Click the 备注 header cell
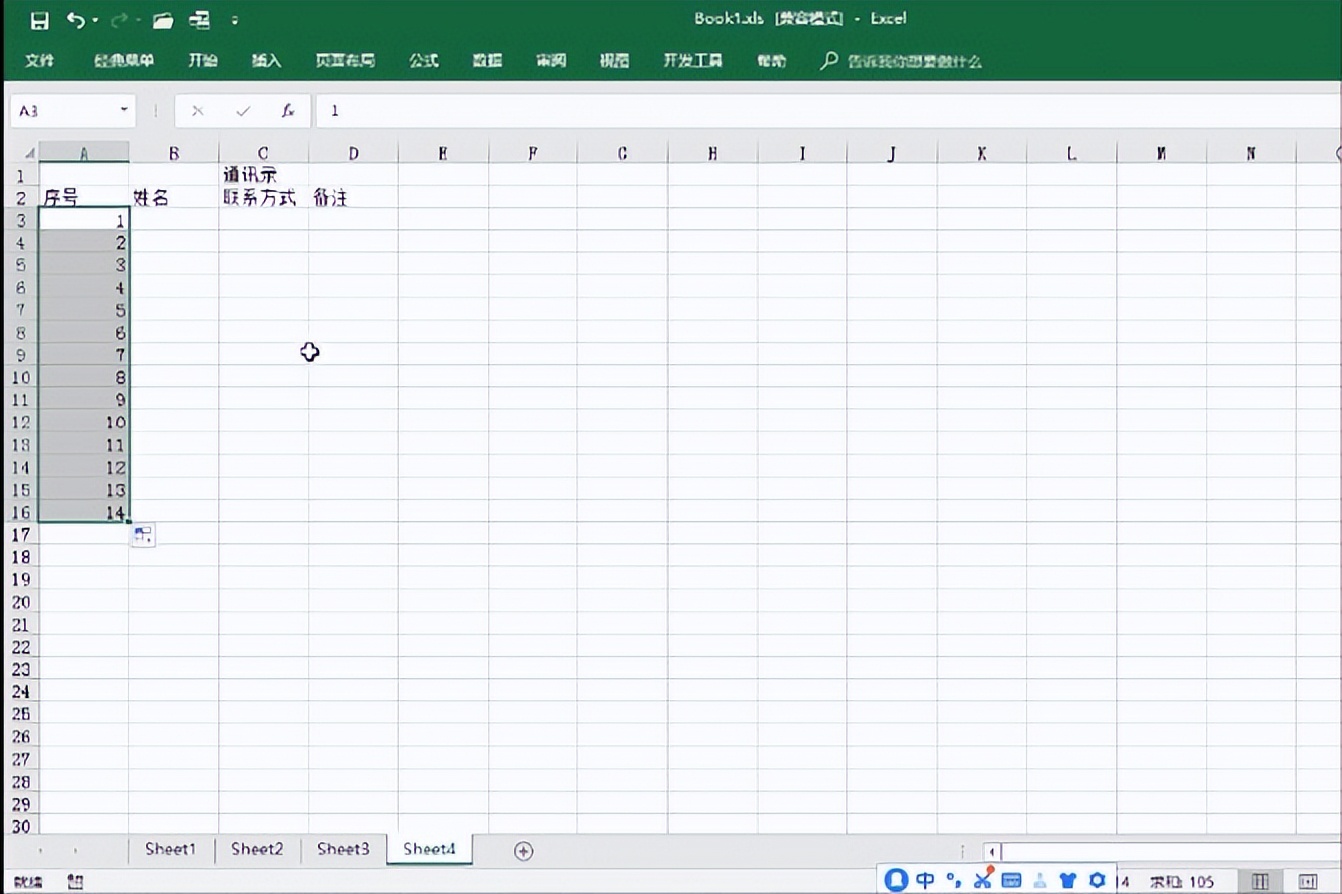1342x894 pixels. point(353,197)
